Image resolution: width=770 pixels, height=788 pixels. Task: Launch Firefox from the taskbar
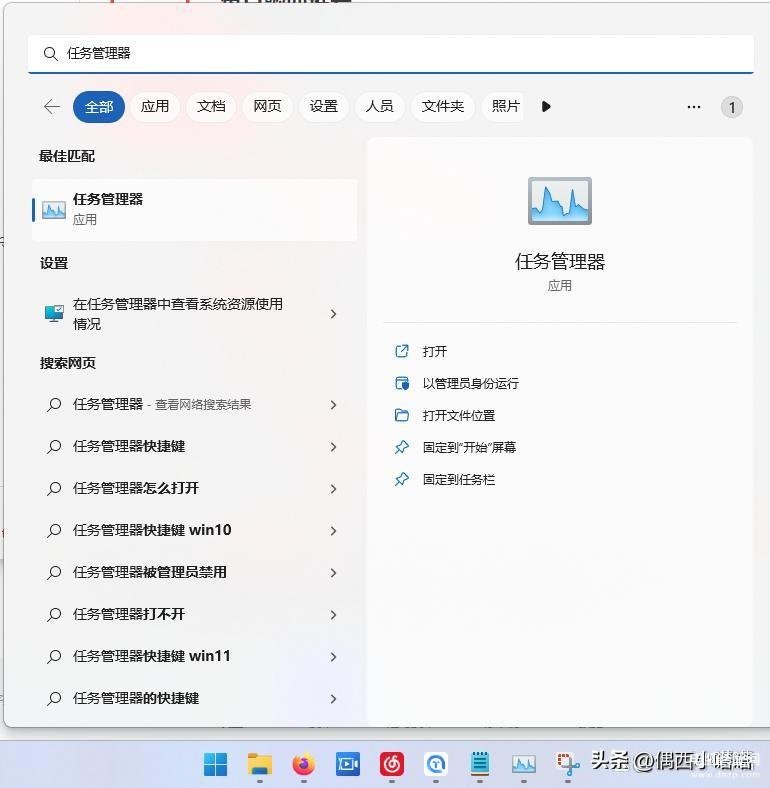point(303,765)
